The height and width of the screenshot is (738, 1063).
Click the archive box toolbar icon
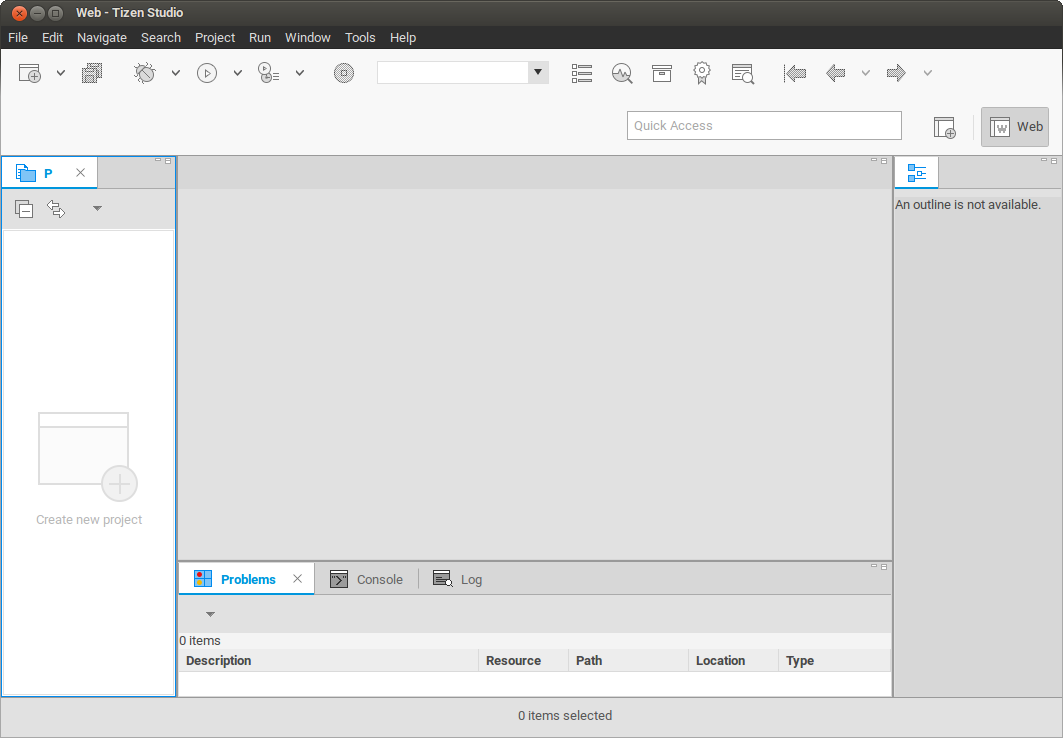click(661, 73)
